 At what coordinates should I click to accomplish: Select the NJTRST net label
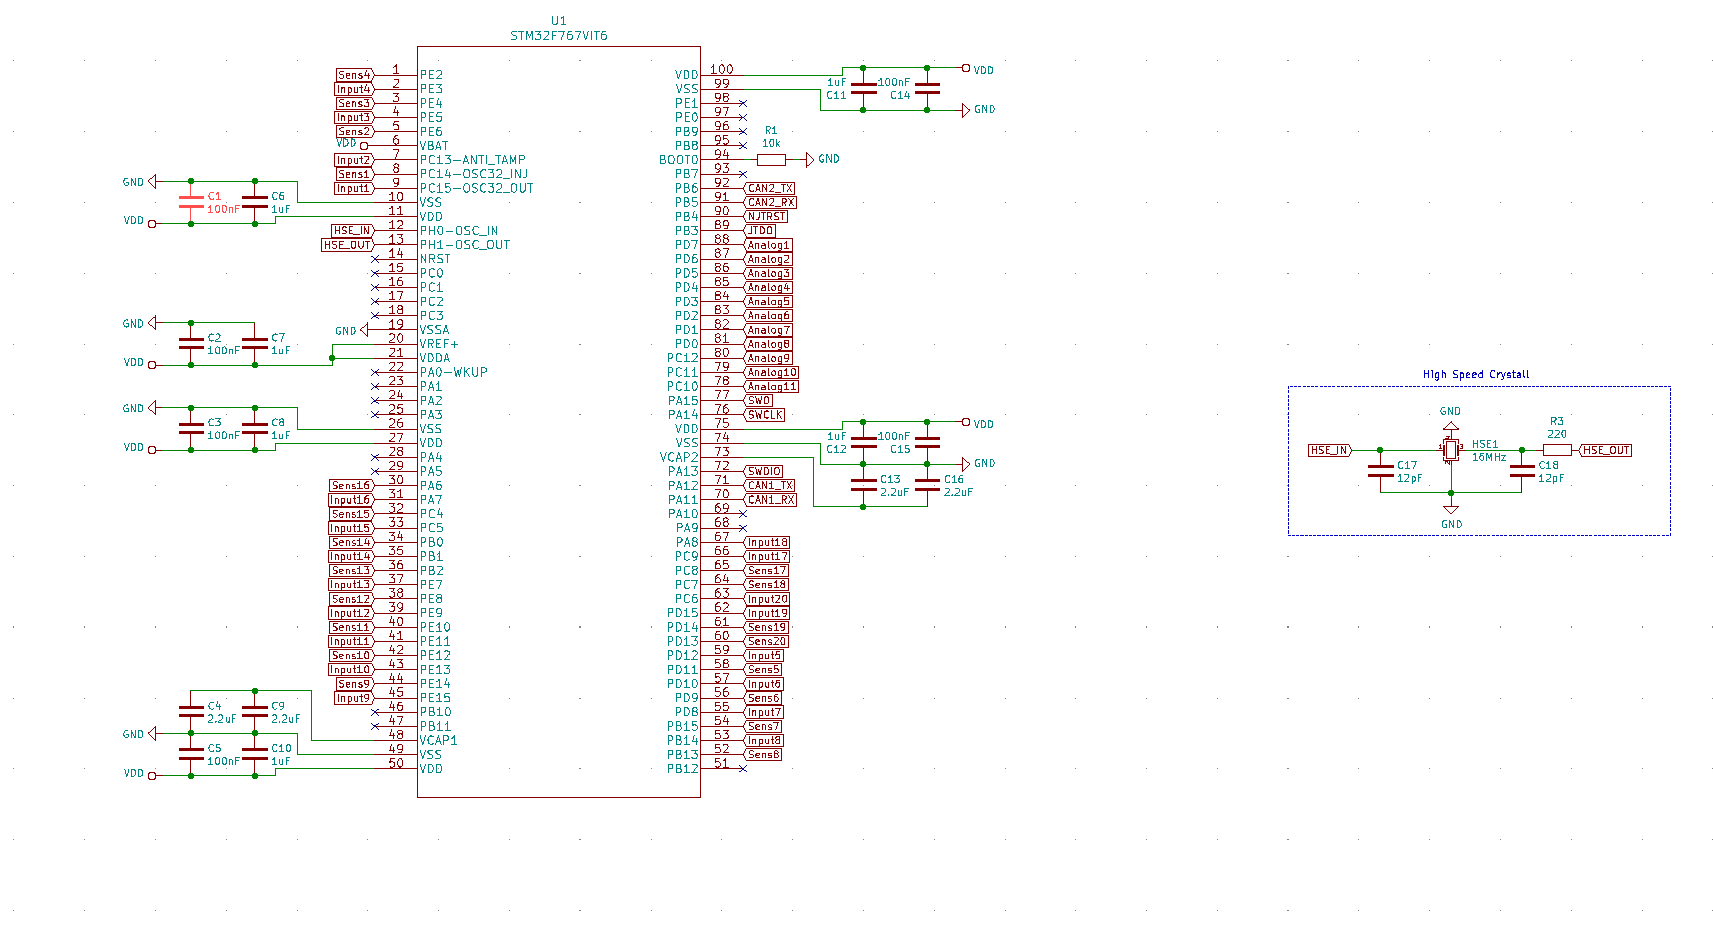766,216
